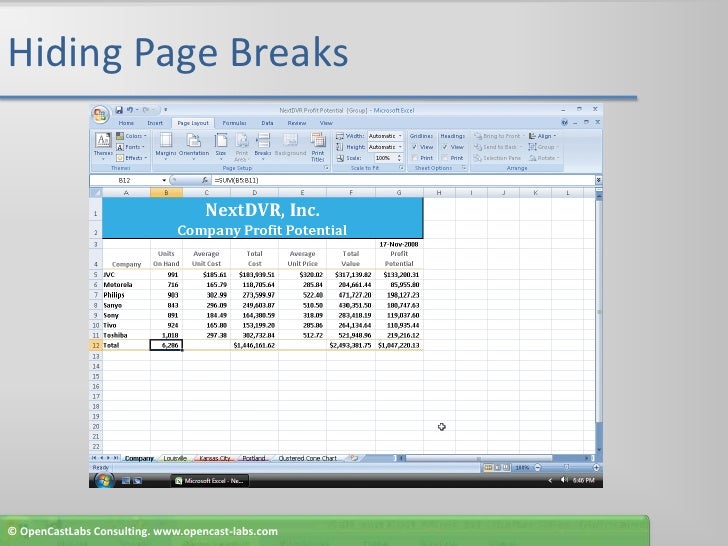Open the Office Button menu
728x546 pixels.
100,114
